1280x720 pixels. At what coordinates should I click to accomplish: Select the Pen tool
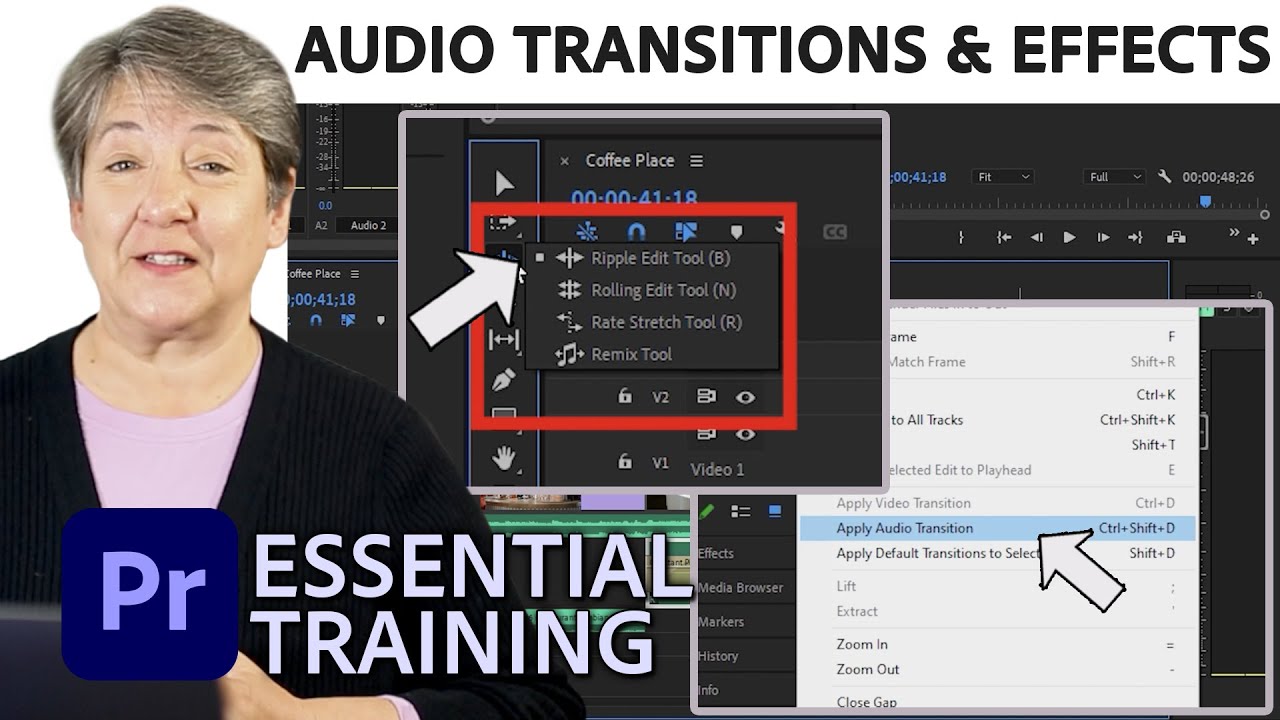tap(503, 379)
